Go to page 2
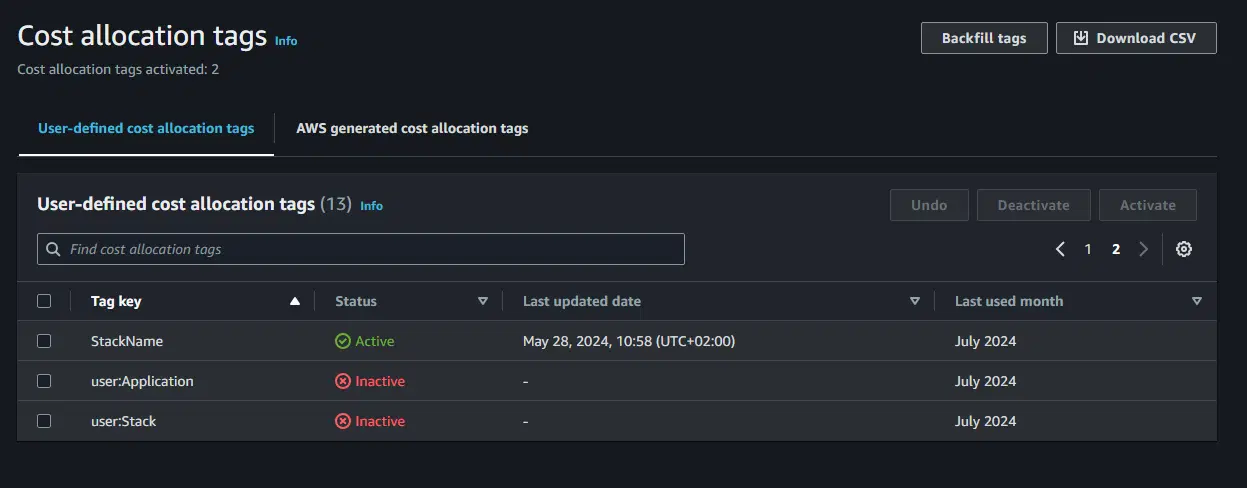The height and width of the screenshot is (488, 1247). point(1116,249)
